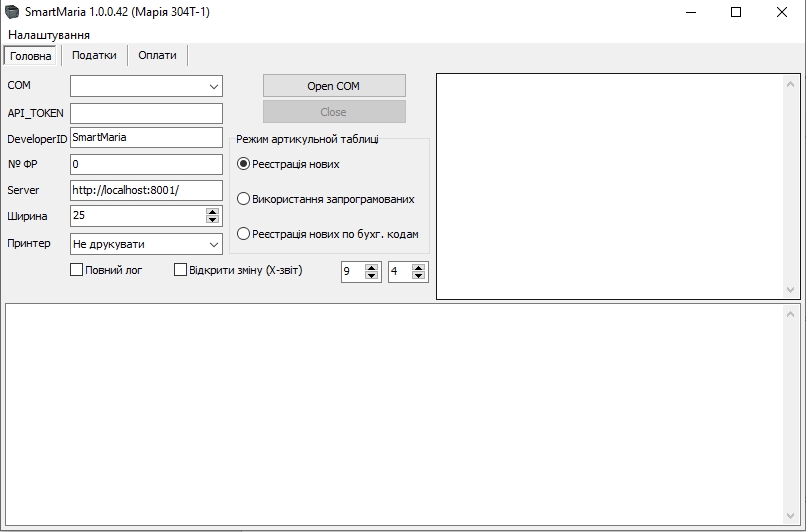This screenshot has height=532, width=806.
Task: Open the Принтер dropdown list
Action: pyautogui.click(x=214, y=244)
